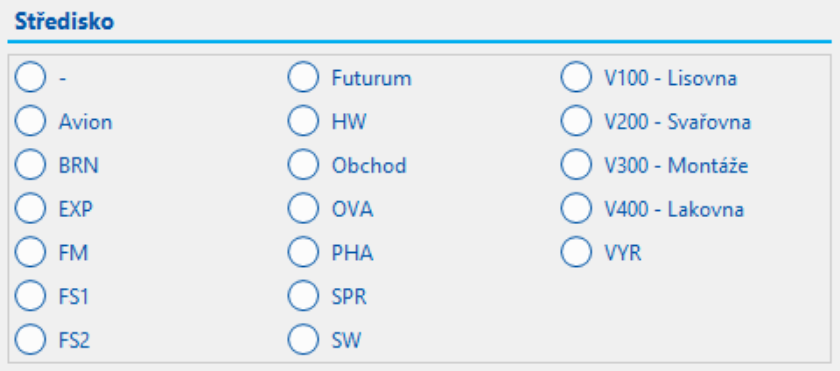Select BRN středisko option
Image resolution: width=840 pixels, height=371 pixels.
click(30, 164)
